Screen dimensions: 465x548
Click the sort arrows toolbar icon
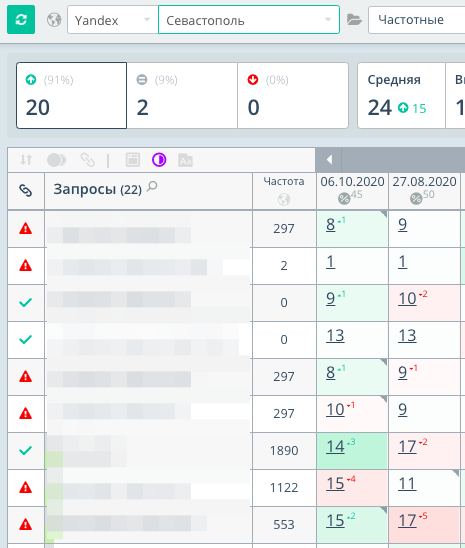(x=26, y=160)
